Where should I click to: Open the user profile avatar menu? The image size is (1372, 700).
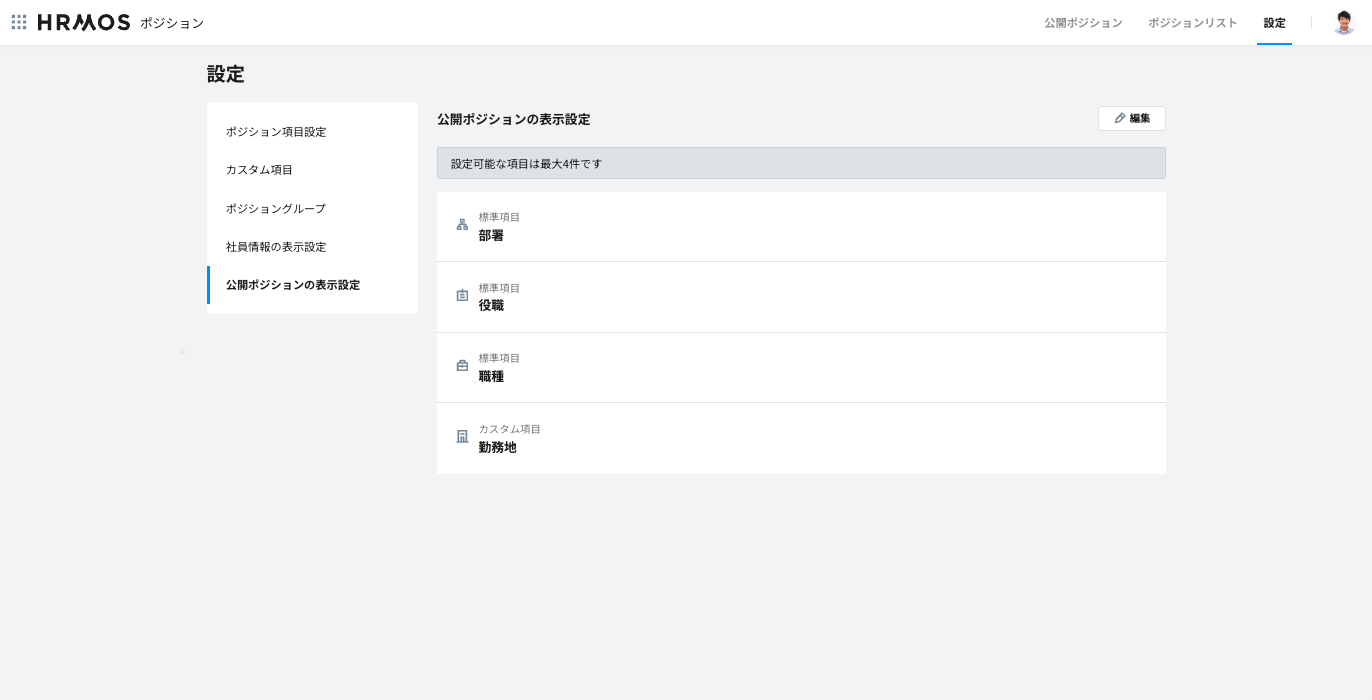click(x=1343, y=22)
